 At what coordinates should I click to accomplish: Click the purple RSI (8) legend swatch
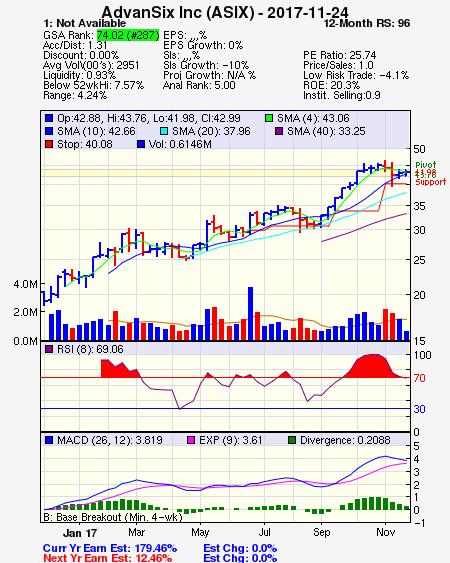pyautogui.click(x=49, y=349)
